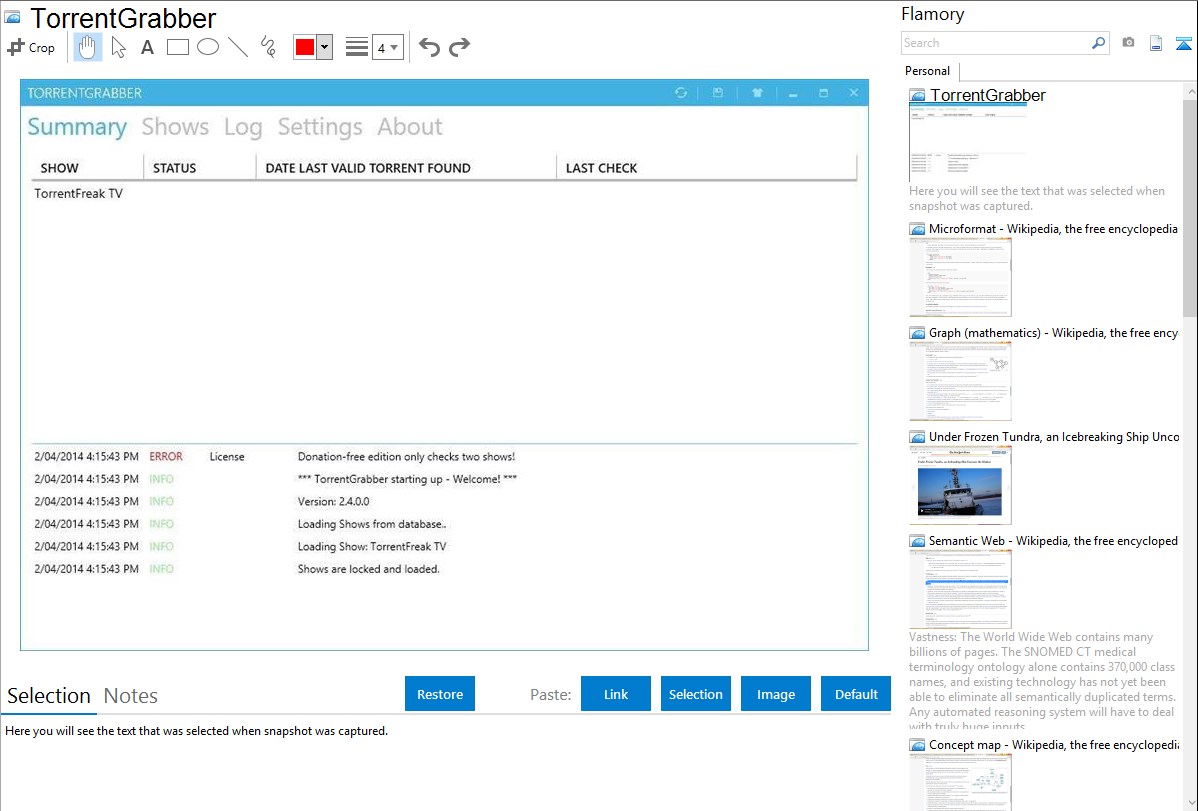Click 'Loading Show: TorrentFreak TV' log line

click(372, 547)
